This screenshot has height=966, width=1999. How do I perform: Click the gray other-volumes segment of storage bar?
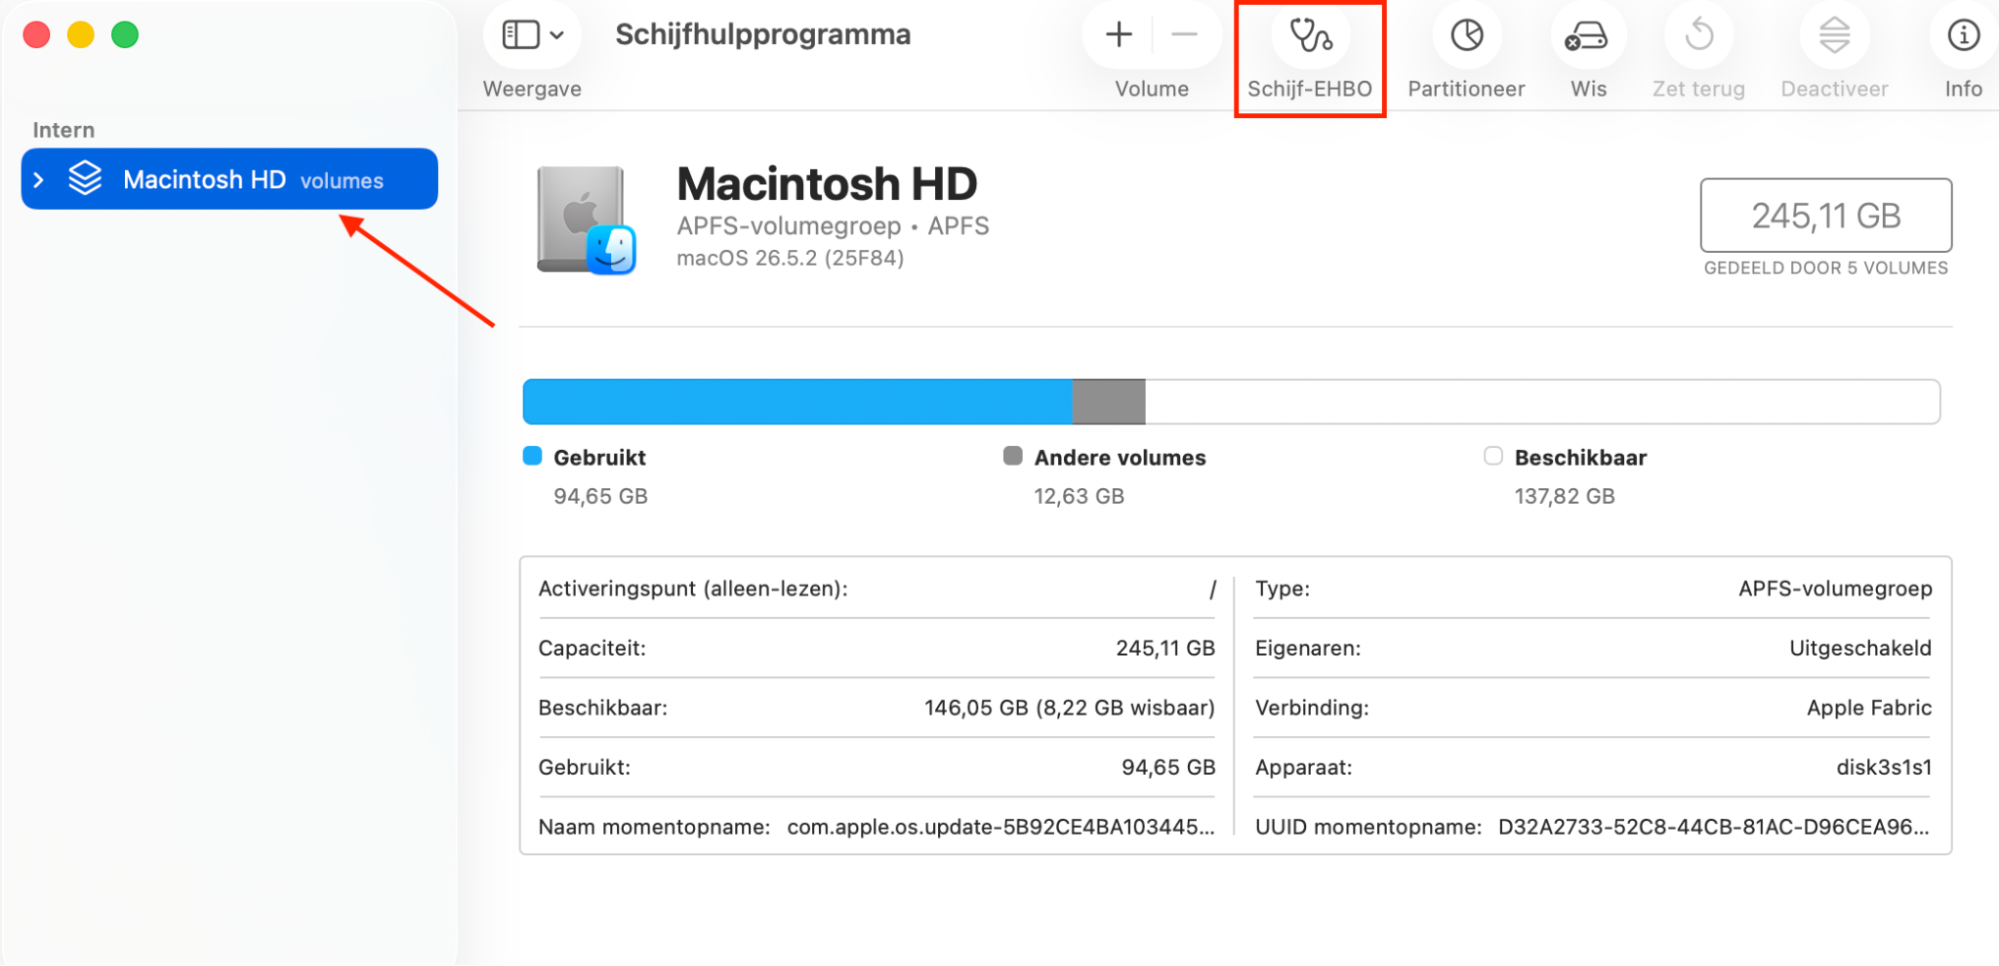pos(1109,402)
